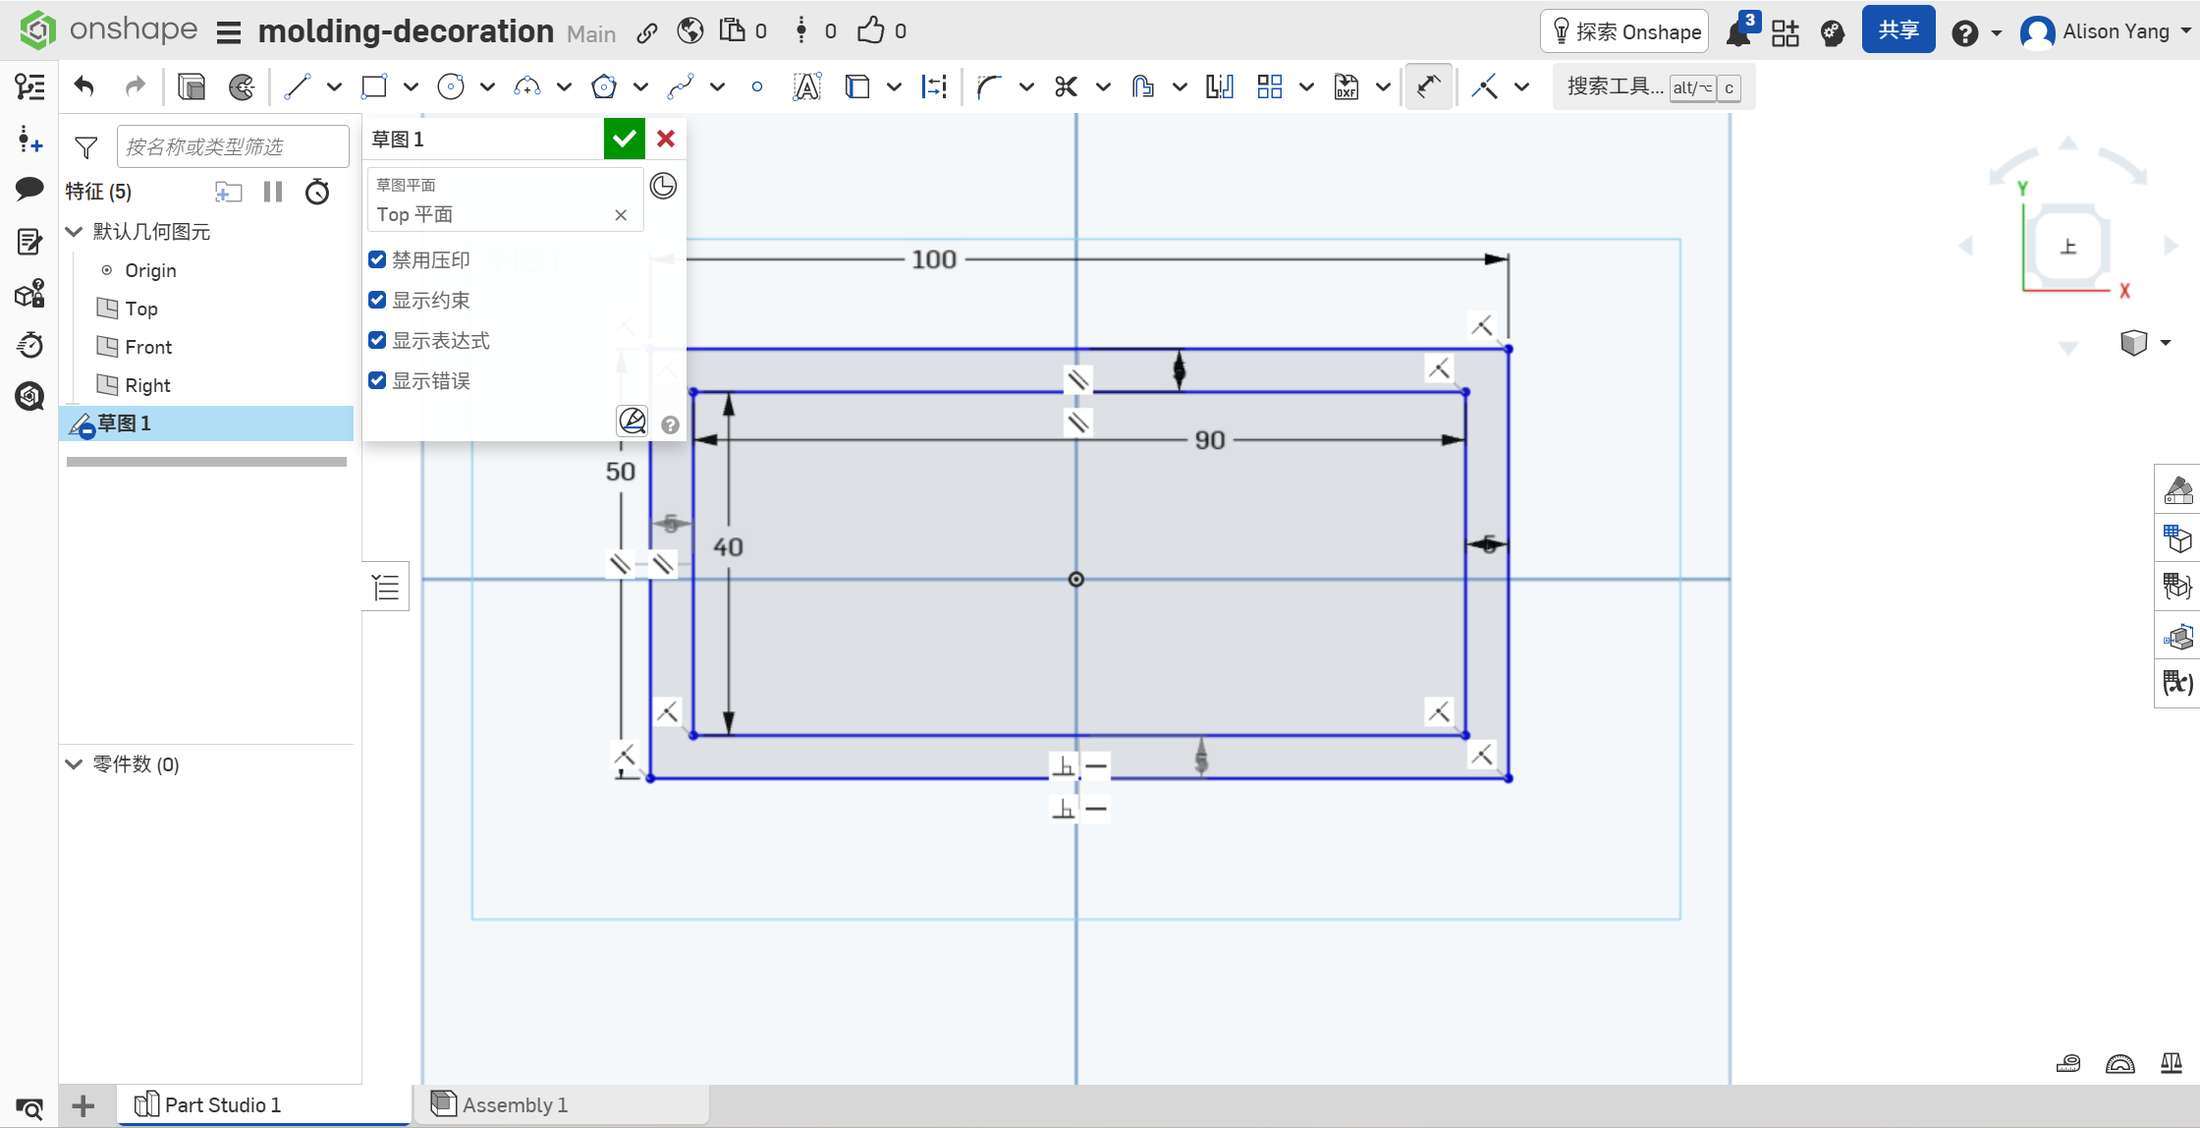The image size is (2200, 1128).
Task: Select the Corner rectangle tool
Action: click(x=374, y=87)
